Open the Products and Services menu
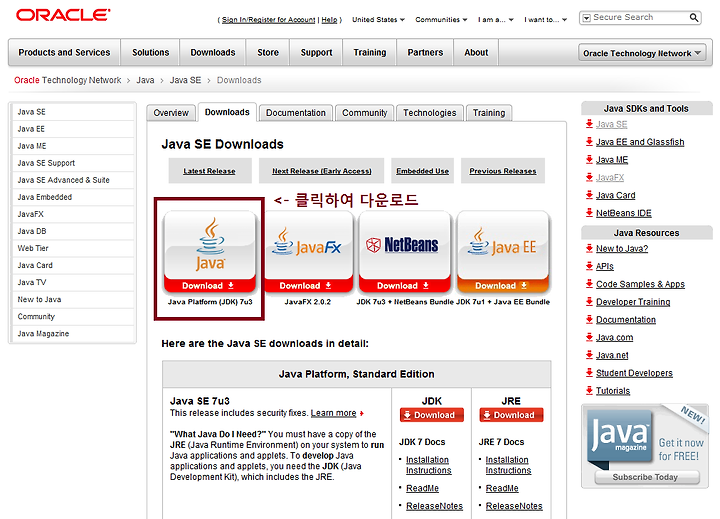 click(x=64, y=52)
